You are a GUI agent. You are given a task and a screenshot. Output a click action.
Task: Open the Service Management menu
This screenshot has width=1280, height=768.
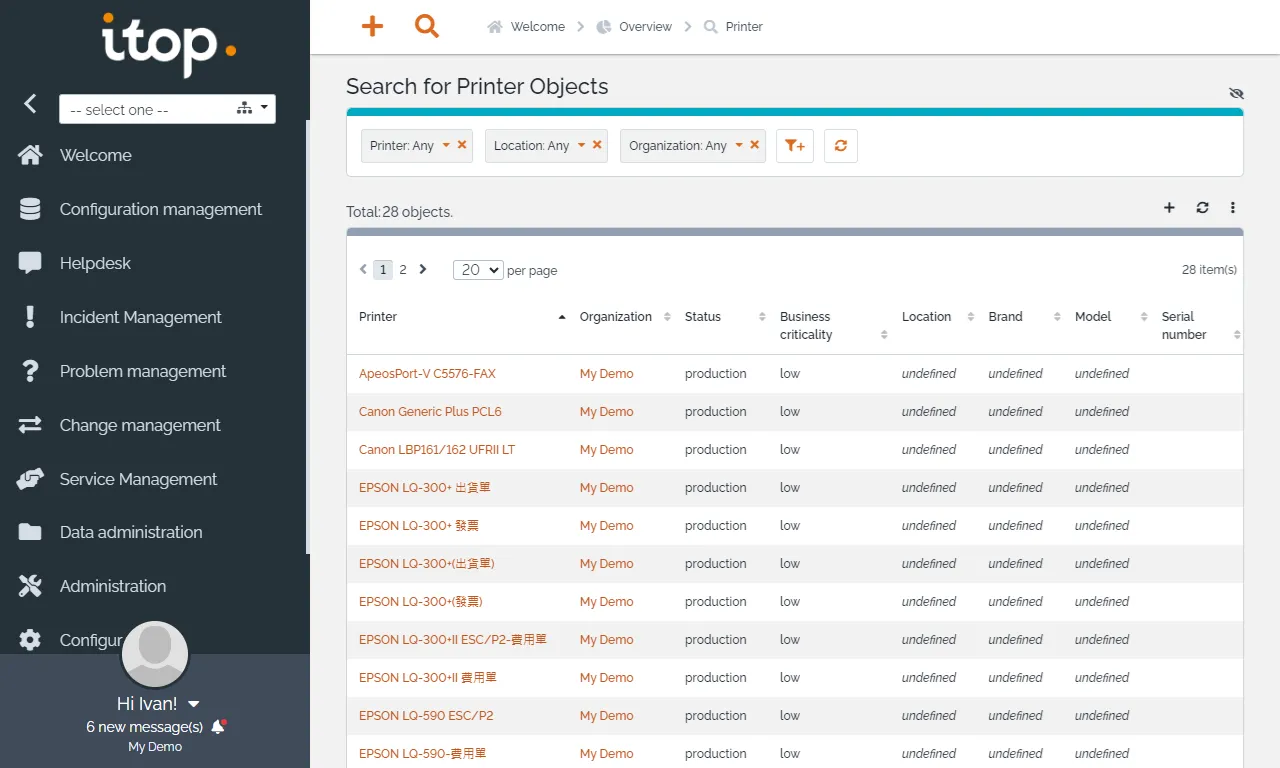tap(138, 479)
